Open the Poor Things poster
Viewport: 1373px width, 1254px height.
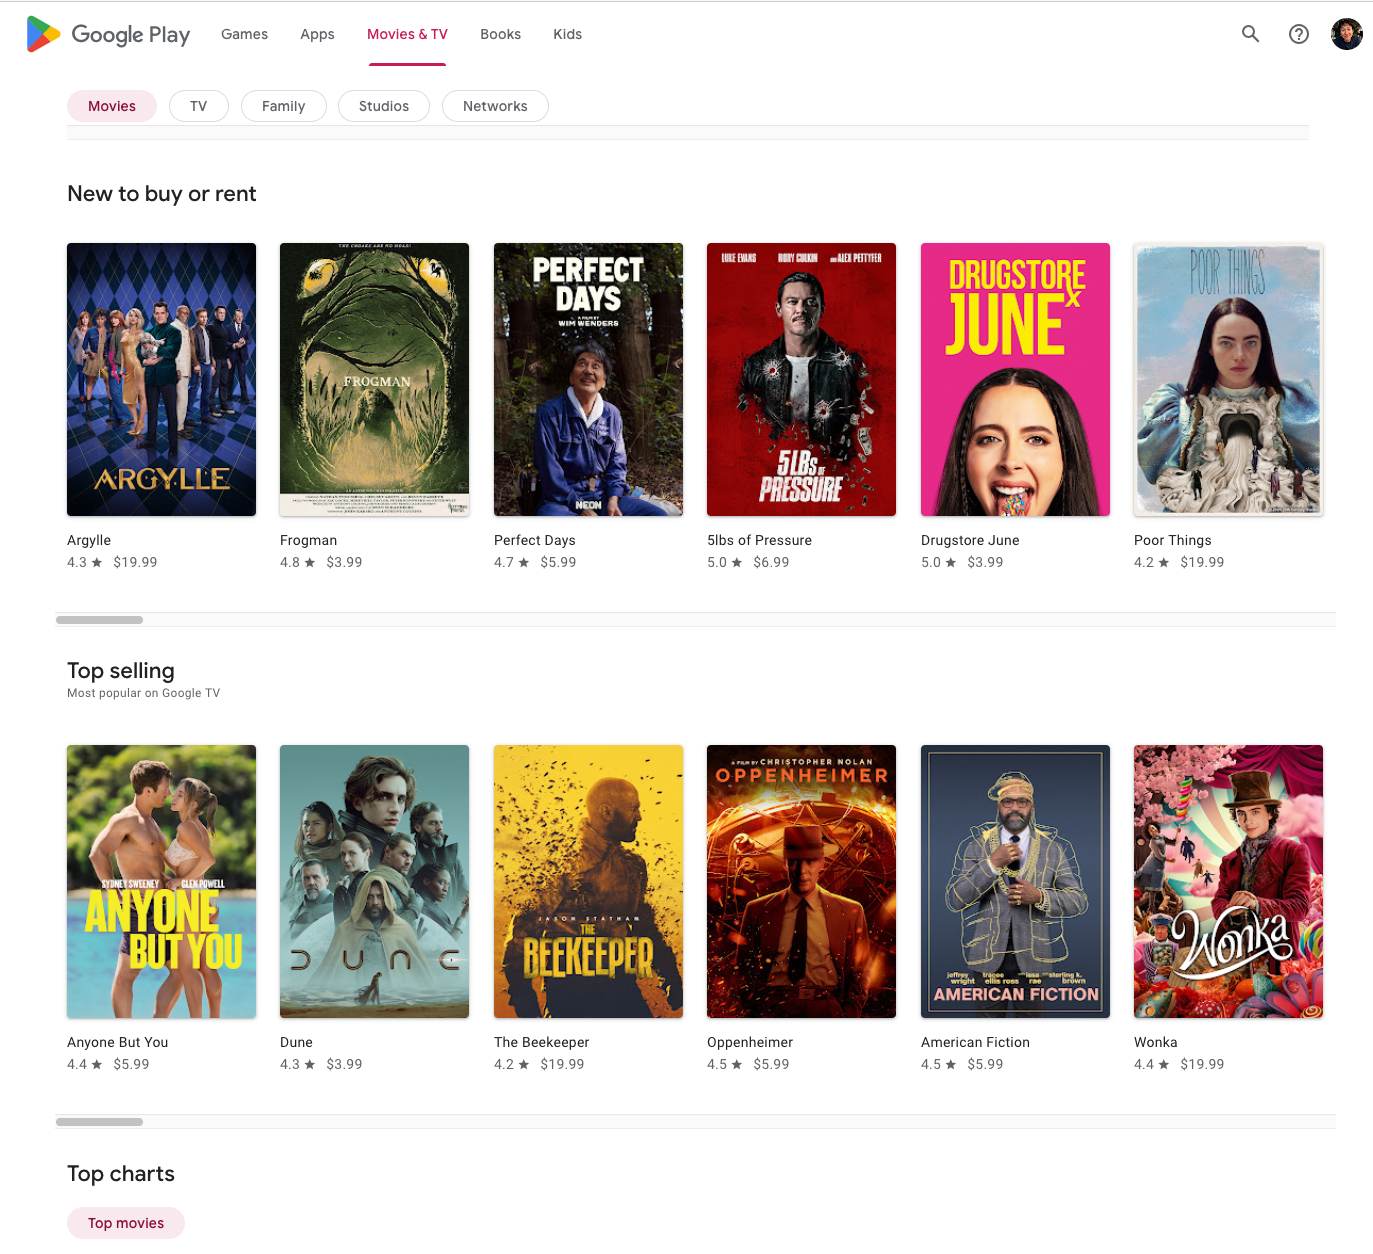pyautogui.click(x=1228, y=379)
